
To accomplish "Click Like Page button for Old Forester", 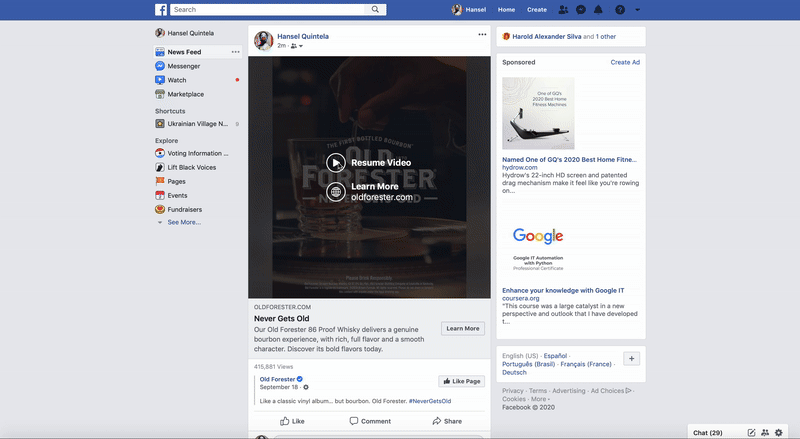I will pyautogui.click(x=462, y=381).
